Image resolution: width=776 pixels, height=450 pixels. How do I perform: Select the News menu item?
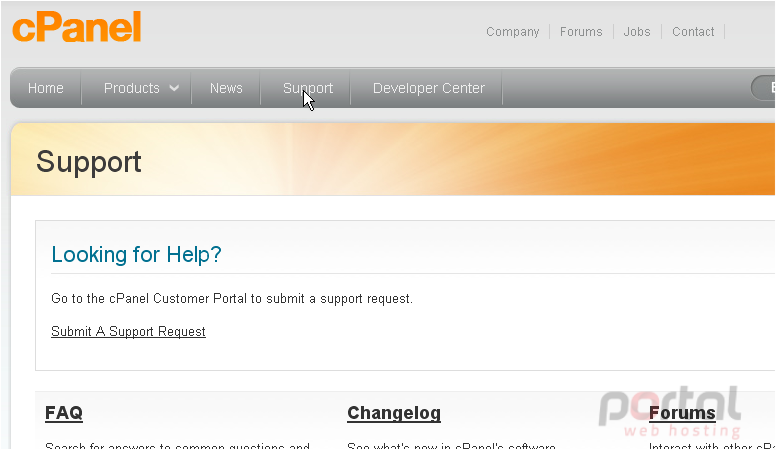(x=226, y=88)
